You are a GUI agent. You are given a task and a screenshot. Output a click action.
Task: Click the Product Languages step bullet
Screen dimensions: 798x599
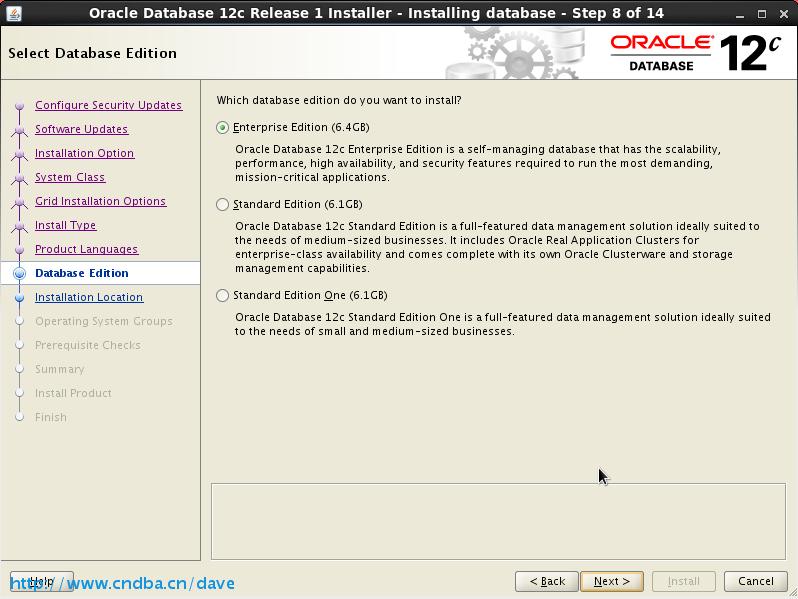point(19,249)
